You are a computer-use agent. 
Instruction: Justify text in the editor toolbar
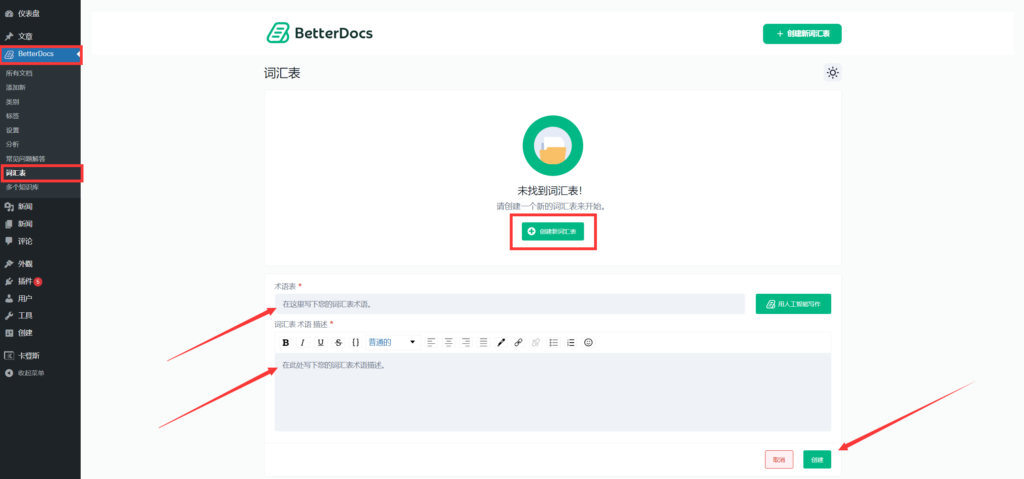483,342
